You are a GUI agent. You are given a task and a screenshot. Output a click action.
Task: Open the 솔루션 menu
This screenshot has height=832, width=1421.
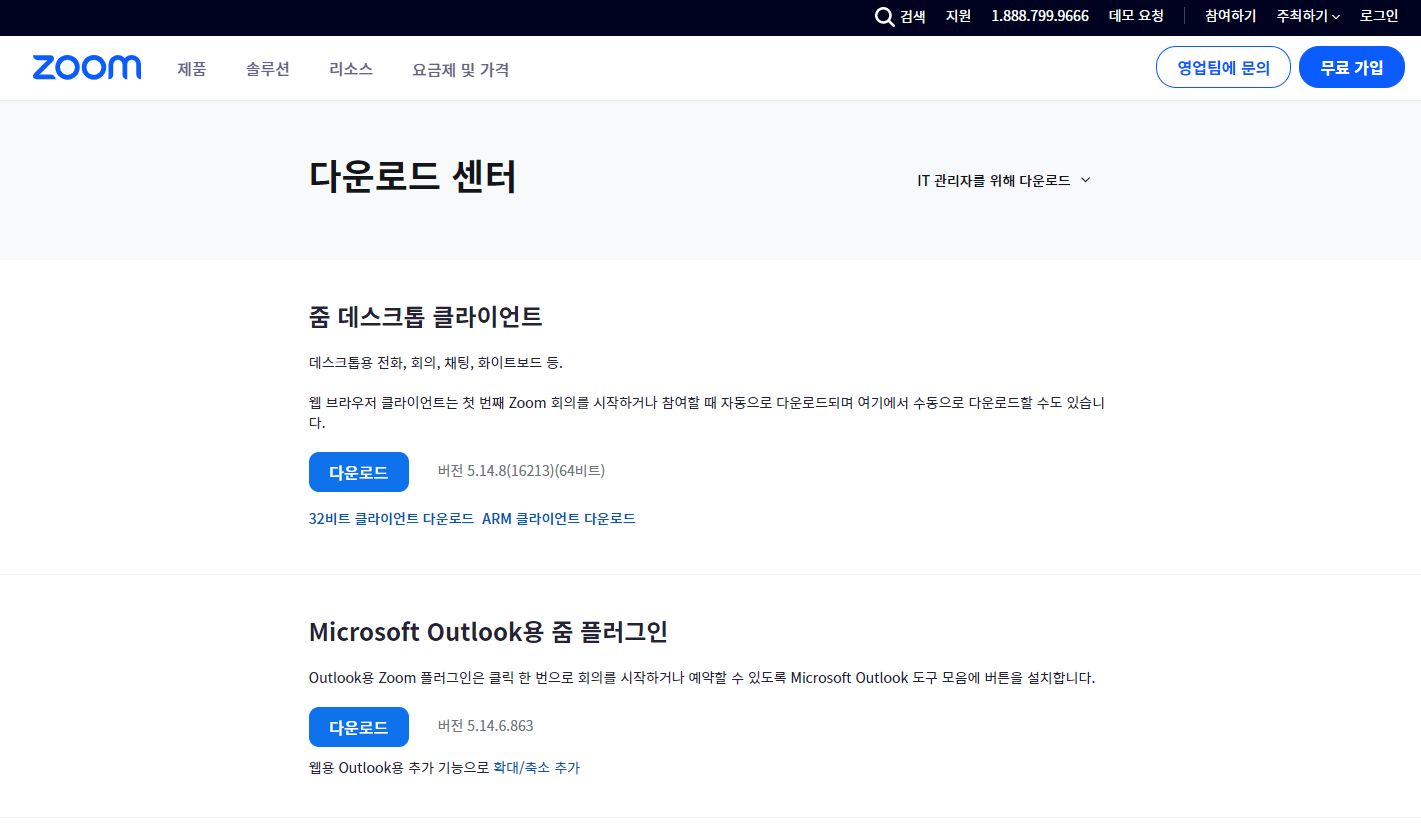(267, 70)
